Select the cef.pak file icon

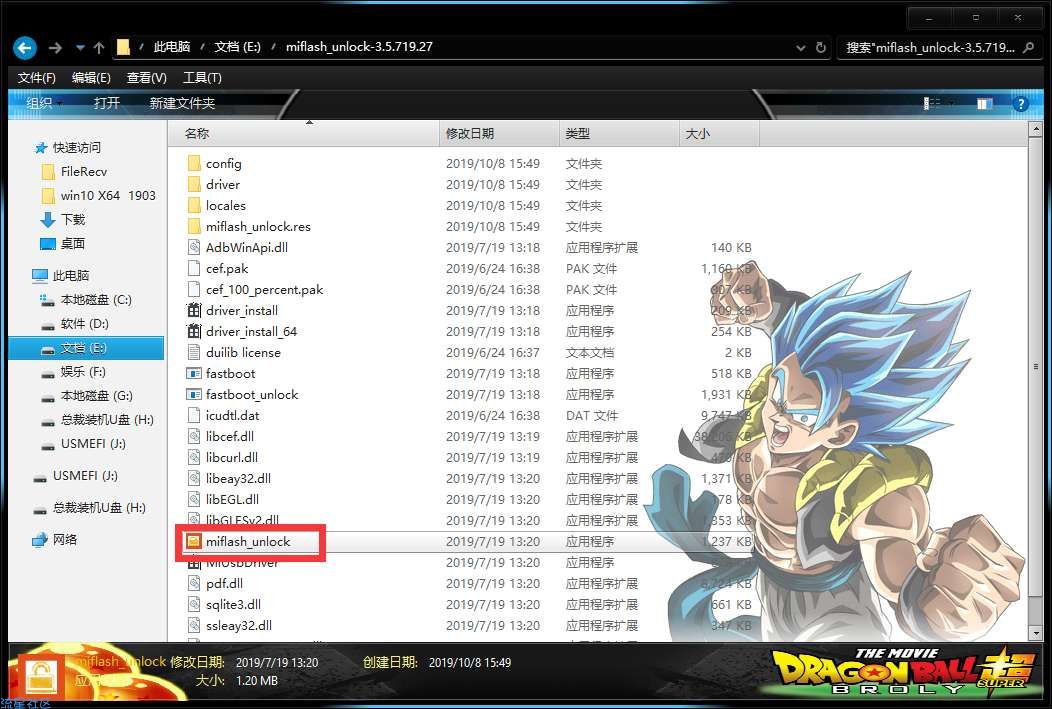[x=194, y=268]
